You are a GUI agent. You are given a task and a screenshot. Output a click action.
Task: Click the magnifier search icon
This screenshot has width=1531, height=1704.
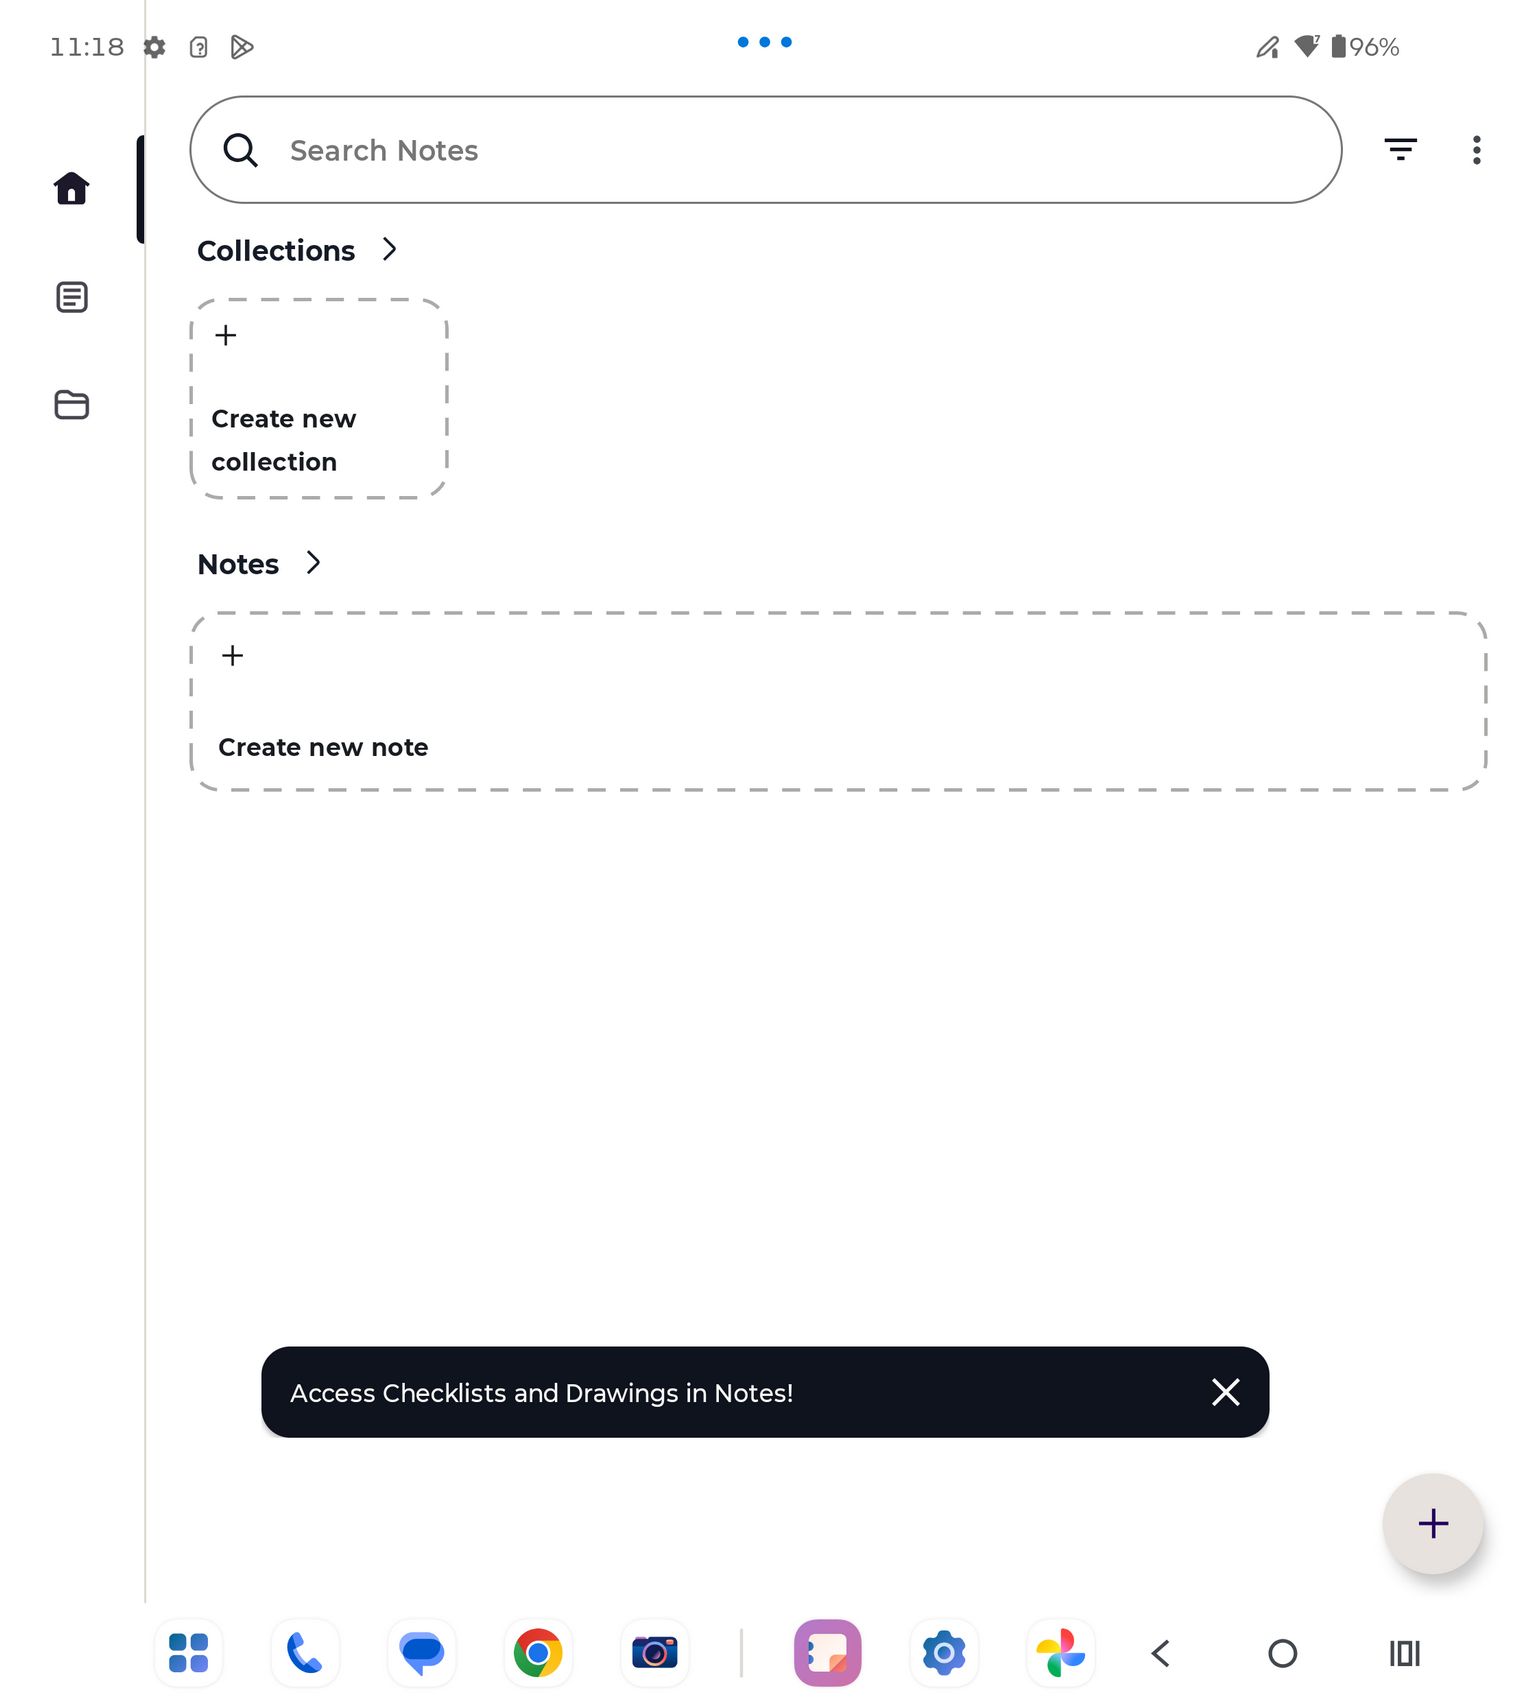click(x=240, y=150)
